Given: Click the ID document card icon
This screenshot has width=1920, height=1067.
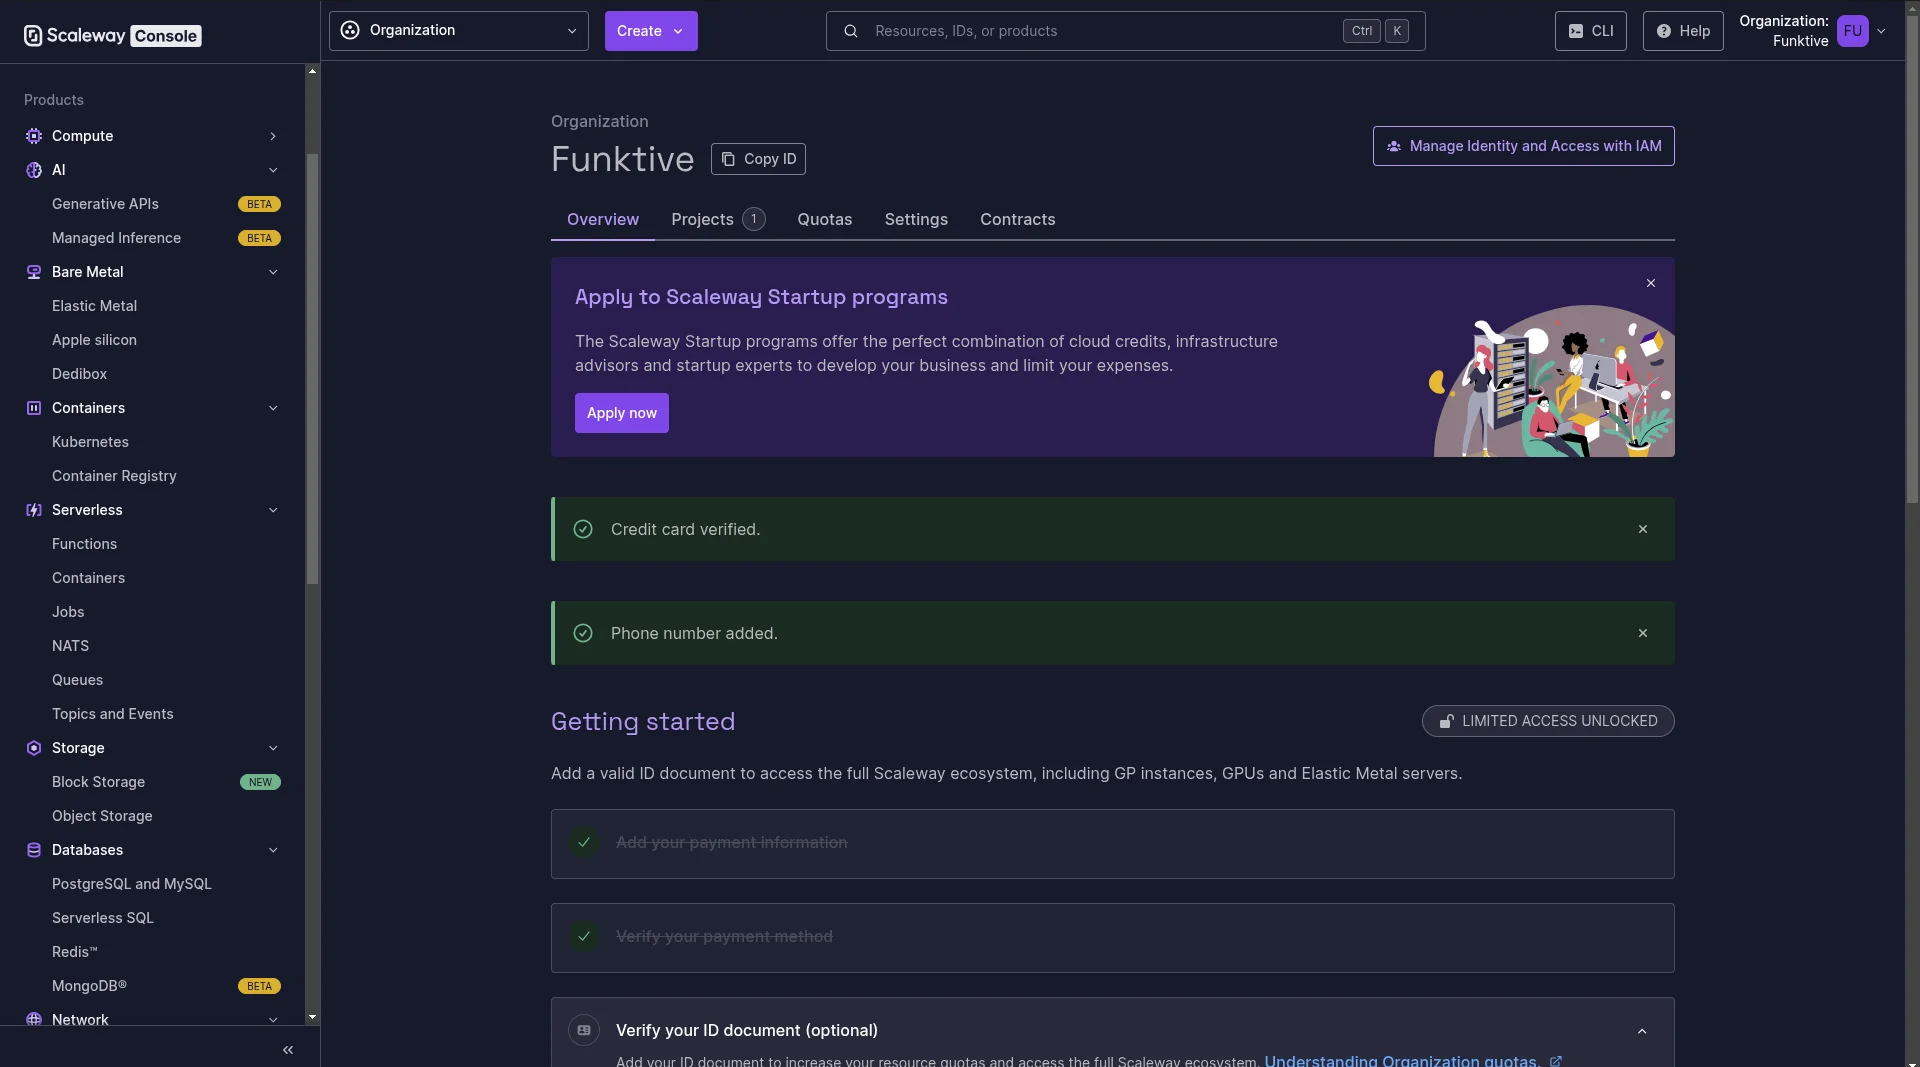Looking at the screenshot, I should click(584, 1030).
